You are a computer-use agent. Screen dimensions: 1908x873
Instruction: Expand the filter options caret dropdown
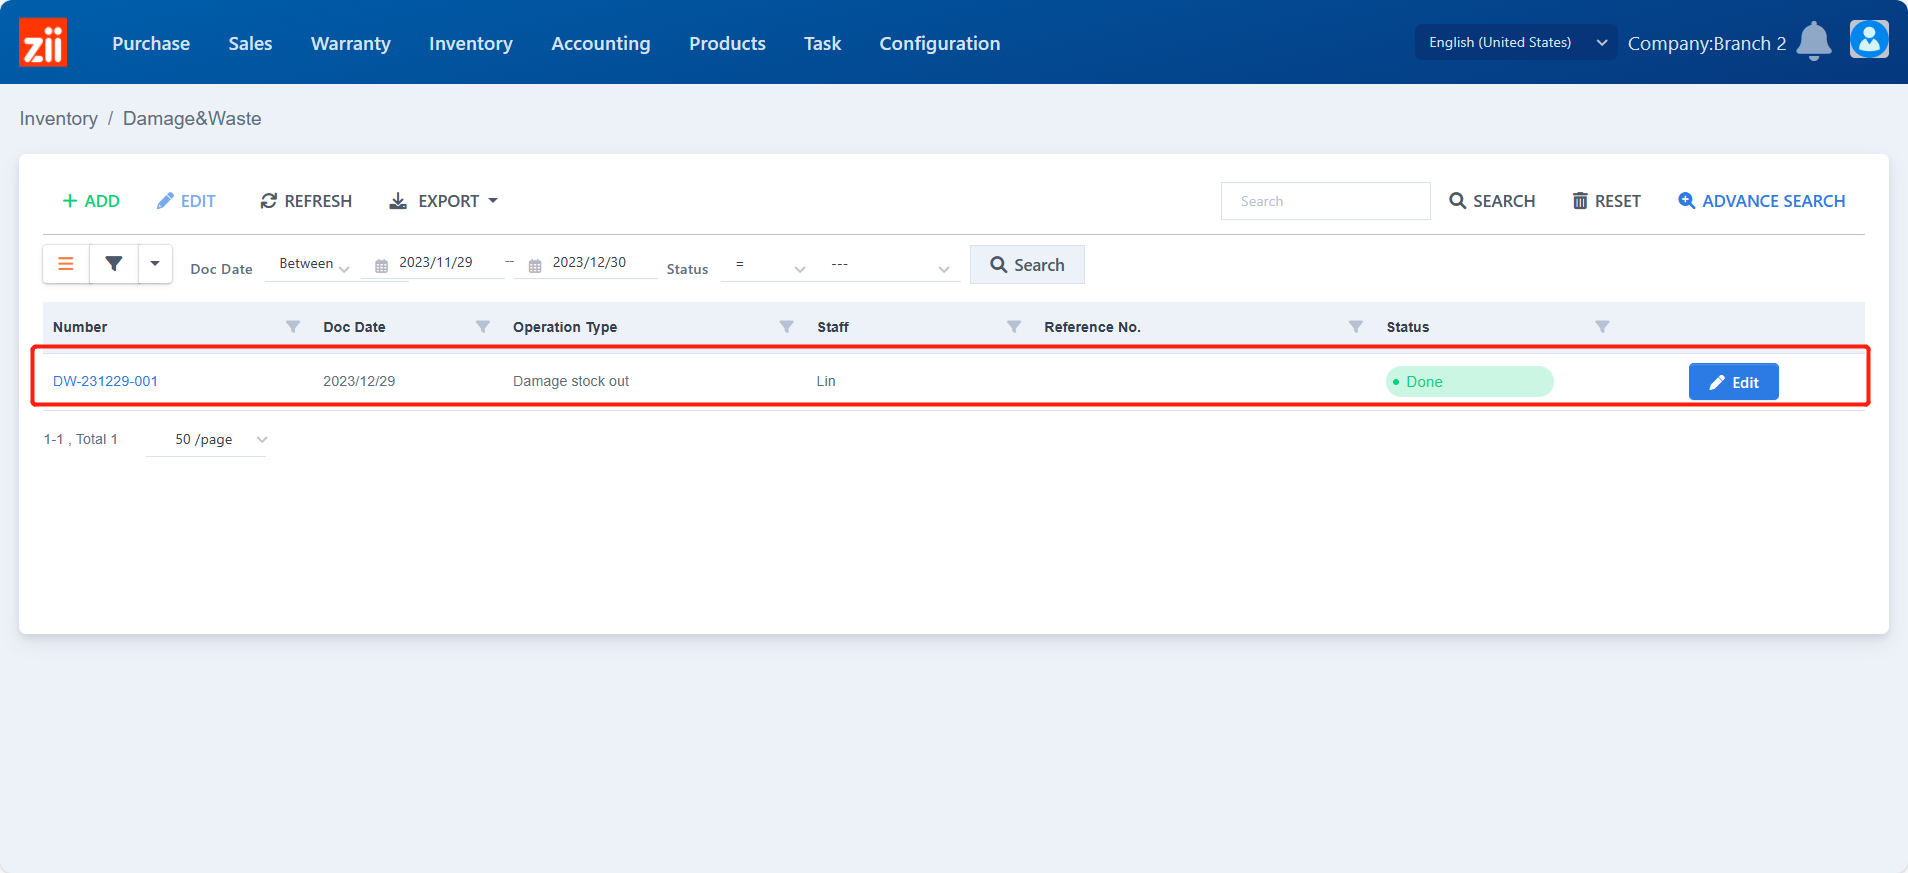coord(155,264)
